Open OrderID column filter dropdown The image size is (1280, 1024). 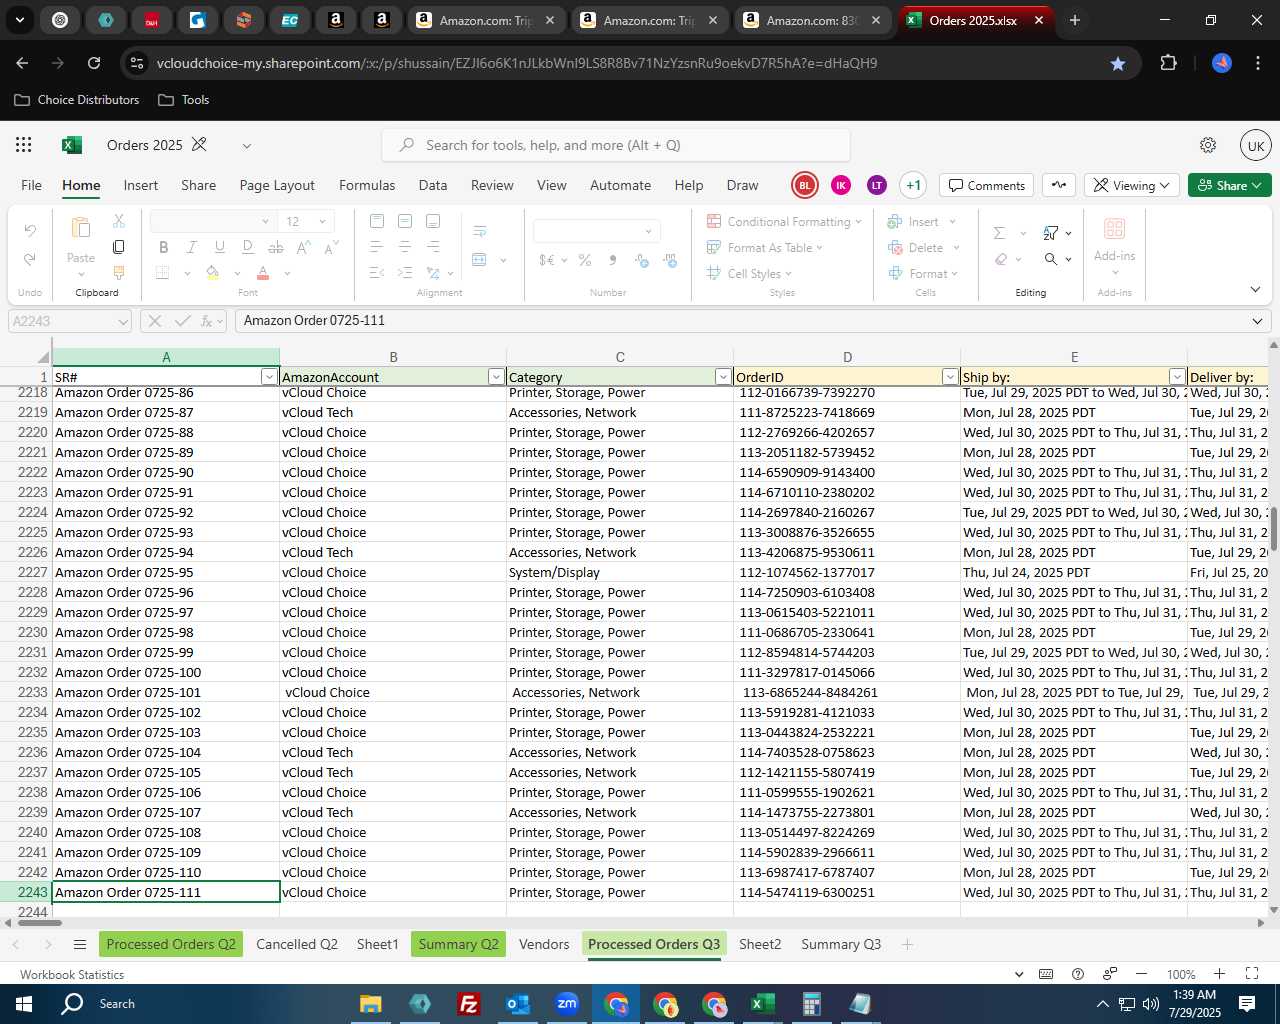pyautogui.click(x=950, y=377)
